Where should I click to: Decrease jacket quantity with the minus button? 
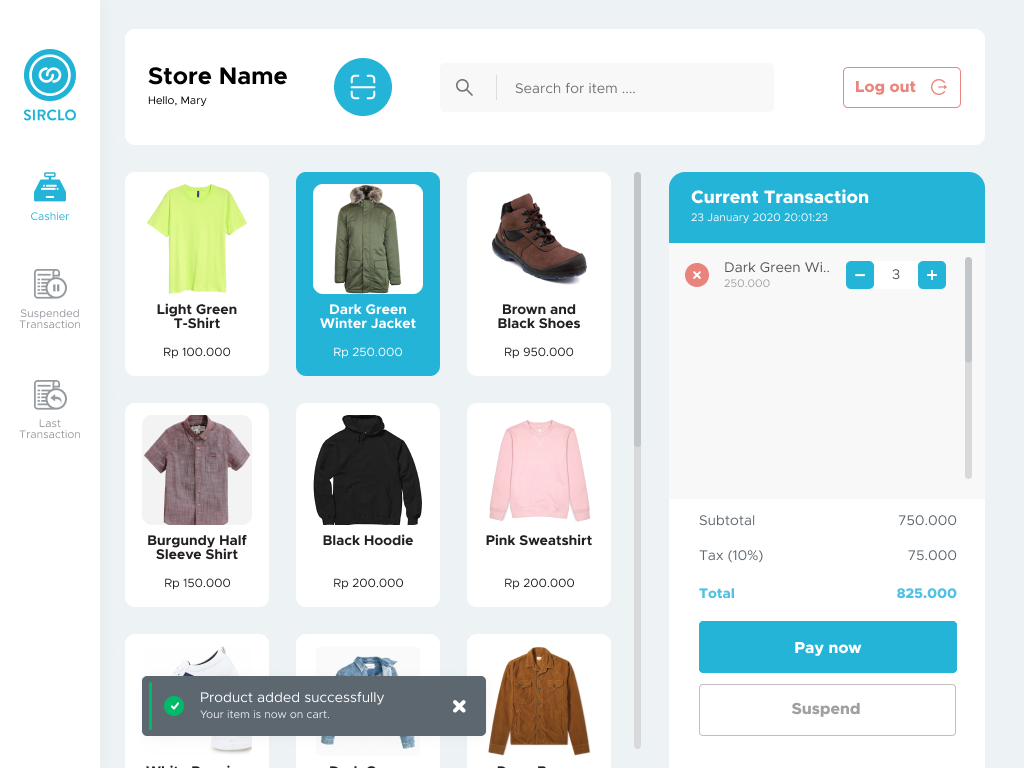(x=859, y=274)
